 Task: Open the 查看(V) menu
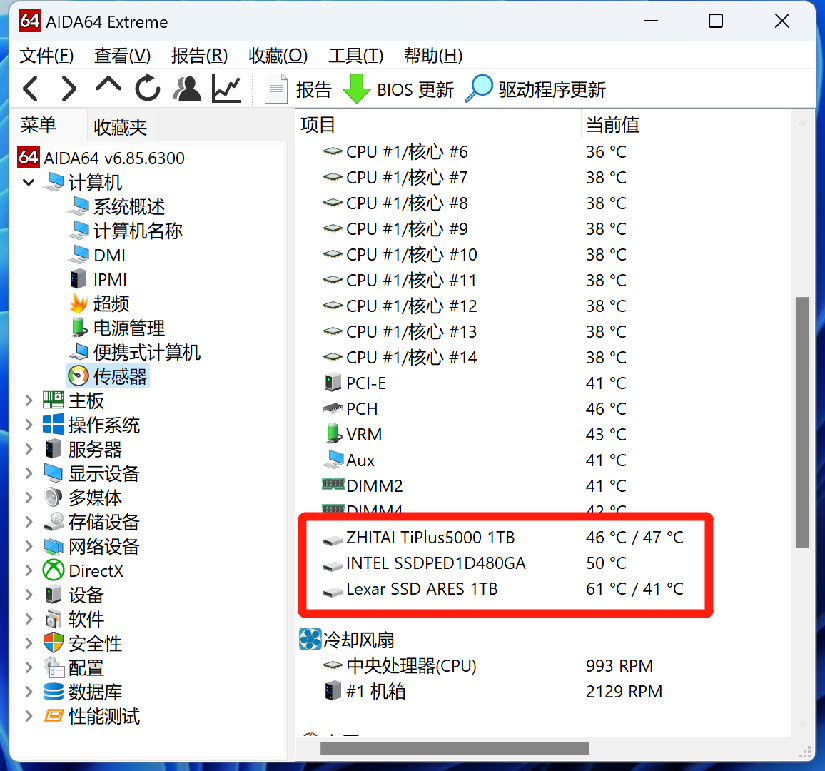[122, 56]
